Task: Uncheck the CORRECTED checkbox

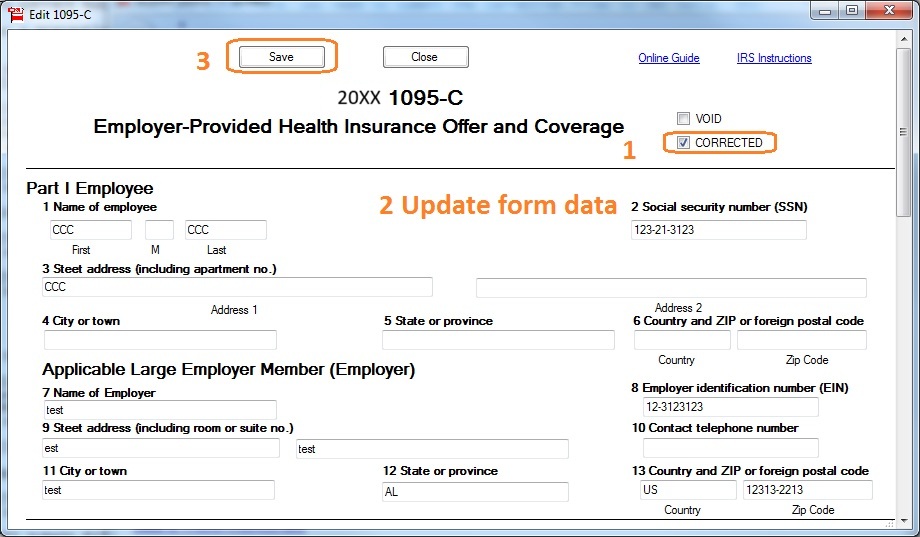Action: point(683,143)
